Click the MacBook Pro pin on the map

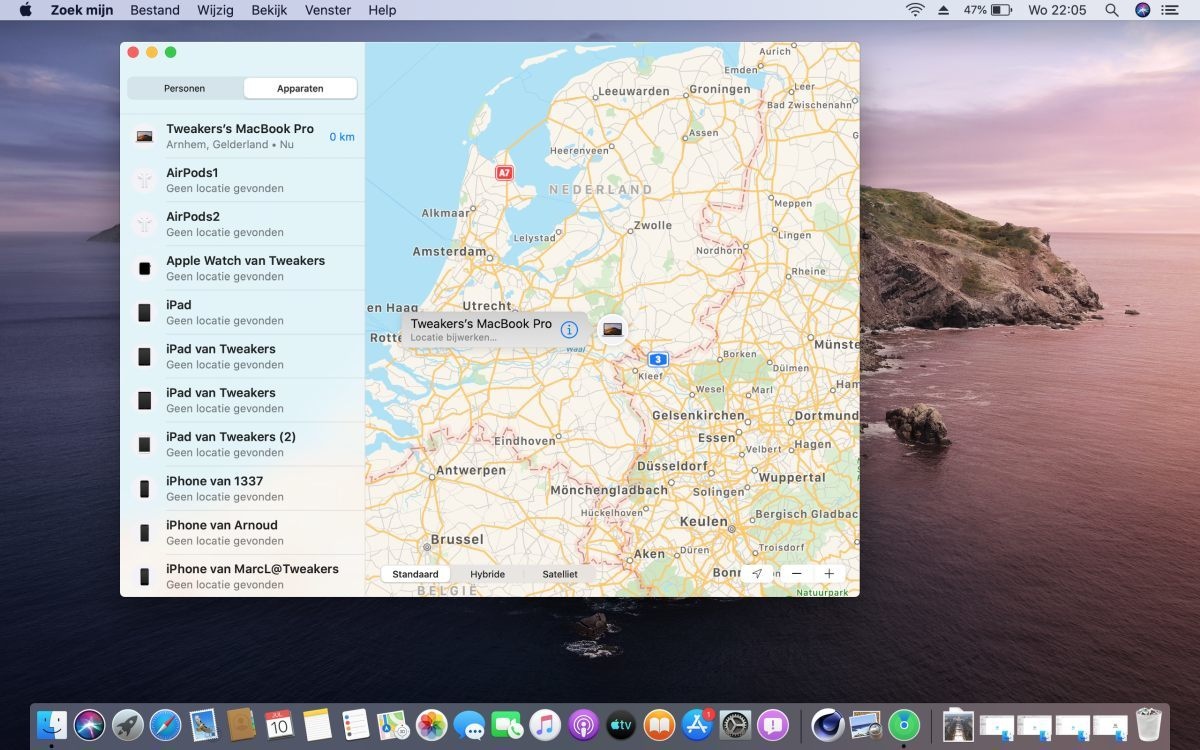(x=612, y=329)
